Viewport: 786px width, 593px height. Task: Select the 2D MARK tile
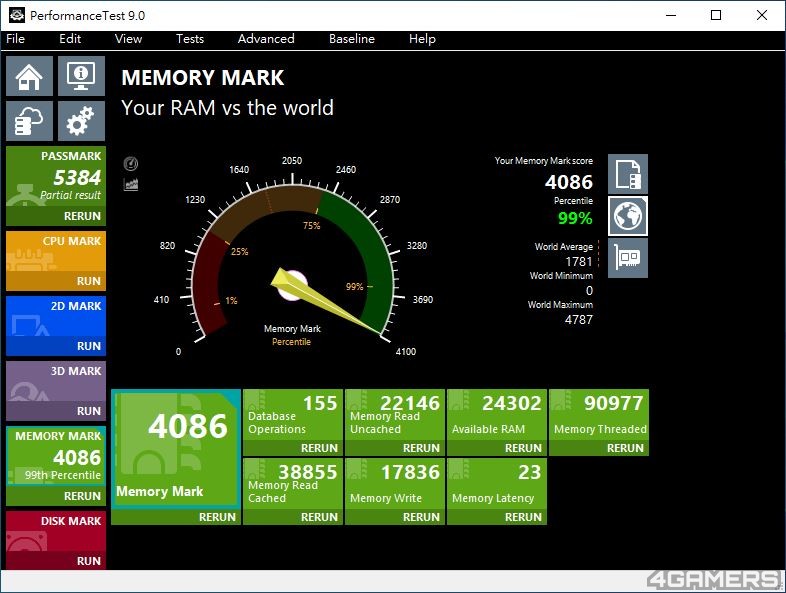tap(56, 316)
